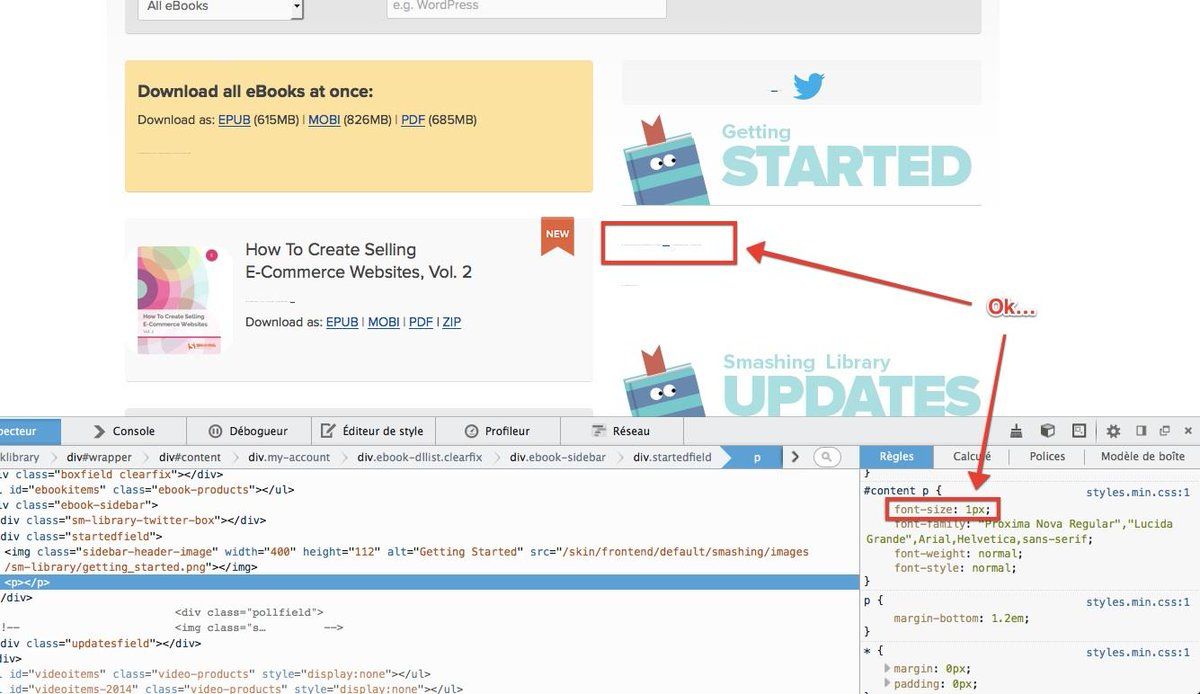
Task: Select the ul id="videoitems-2014" node
Action: (231, 690)
